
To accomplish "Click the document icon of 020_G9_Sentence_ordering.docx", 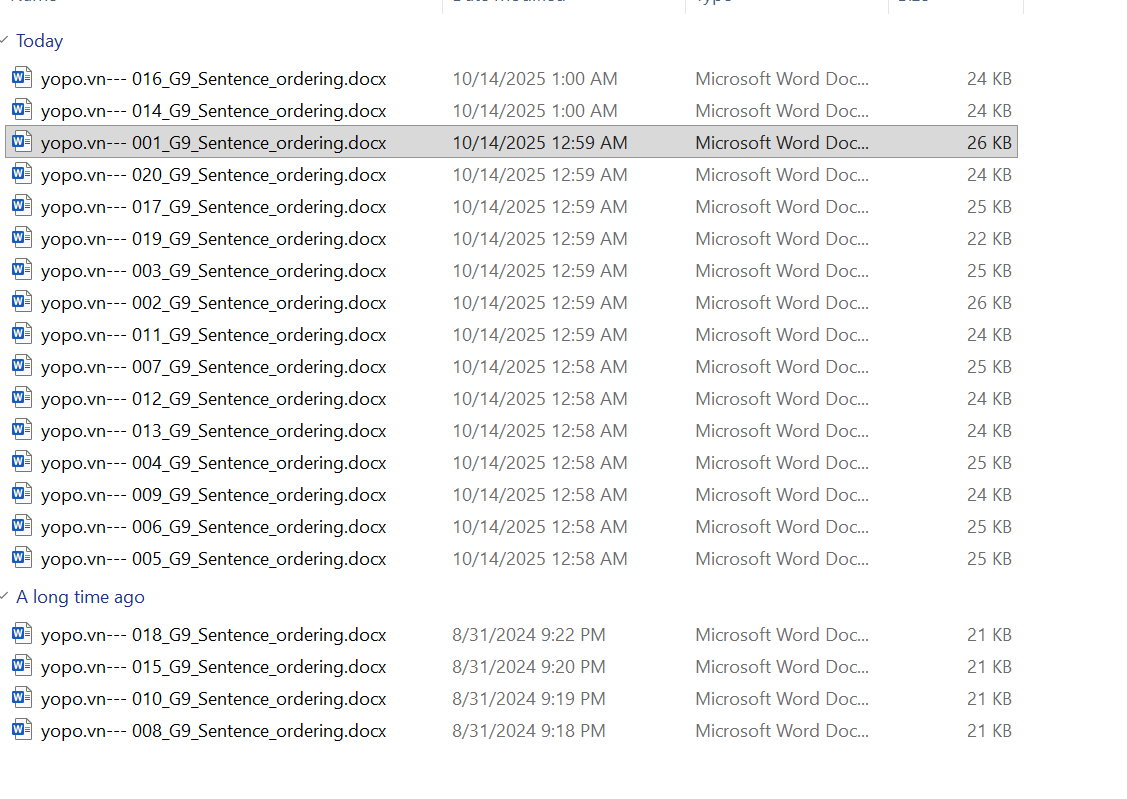I will pyautogui.click(x=22, y=174).
